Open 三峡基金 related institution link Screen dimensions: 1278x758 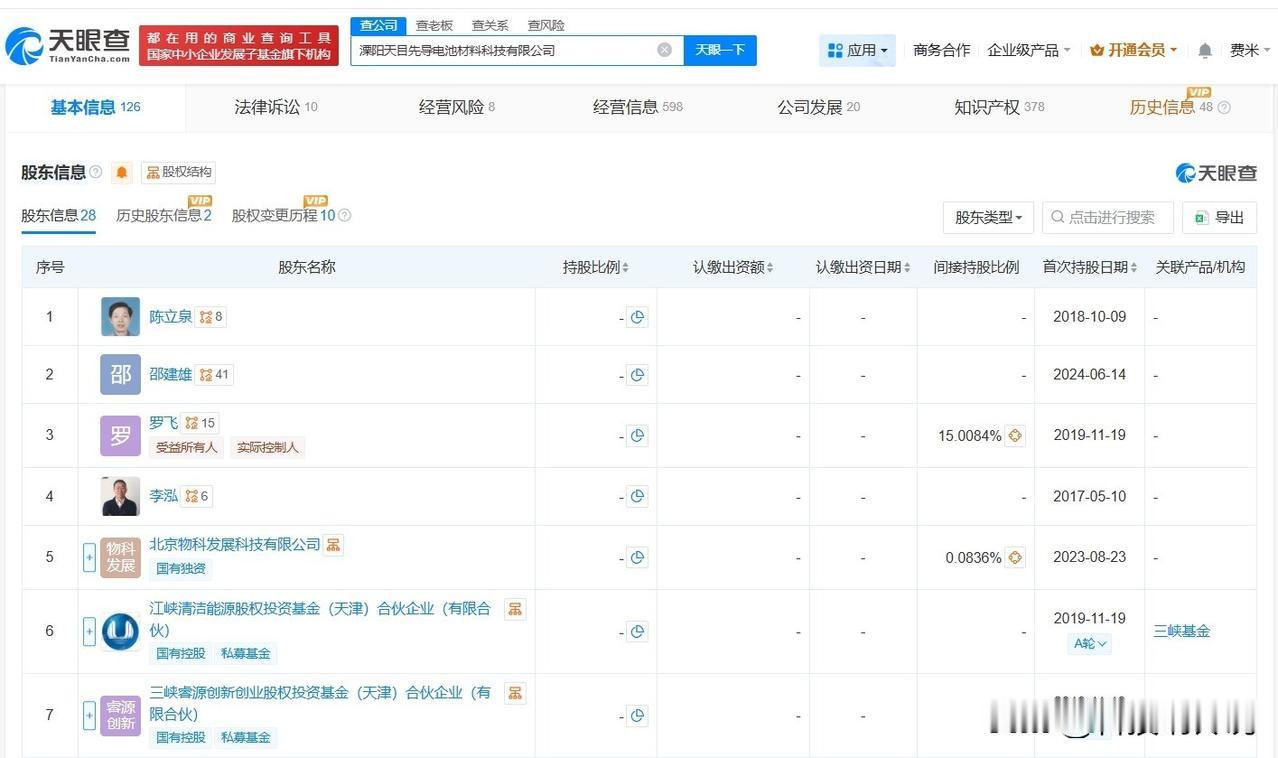tap(1182, 631)
